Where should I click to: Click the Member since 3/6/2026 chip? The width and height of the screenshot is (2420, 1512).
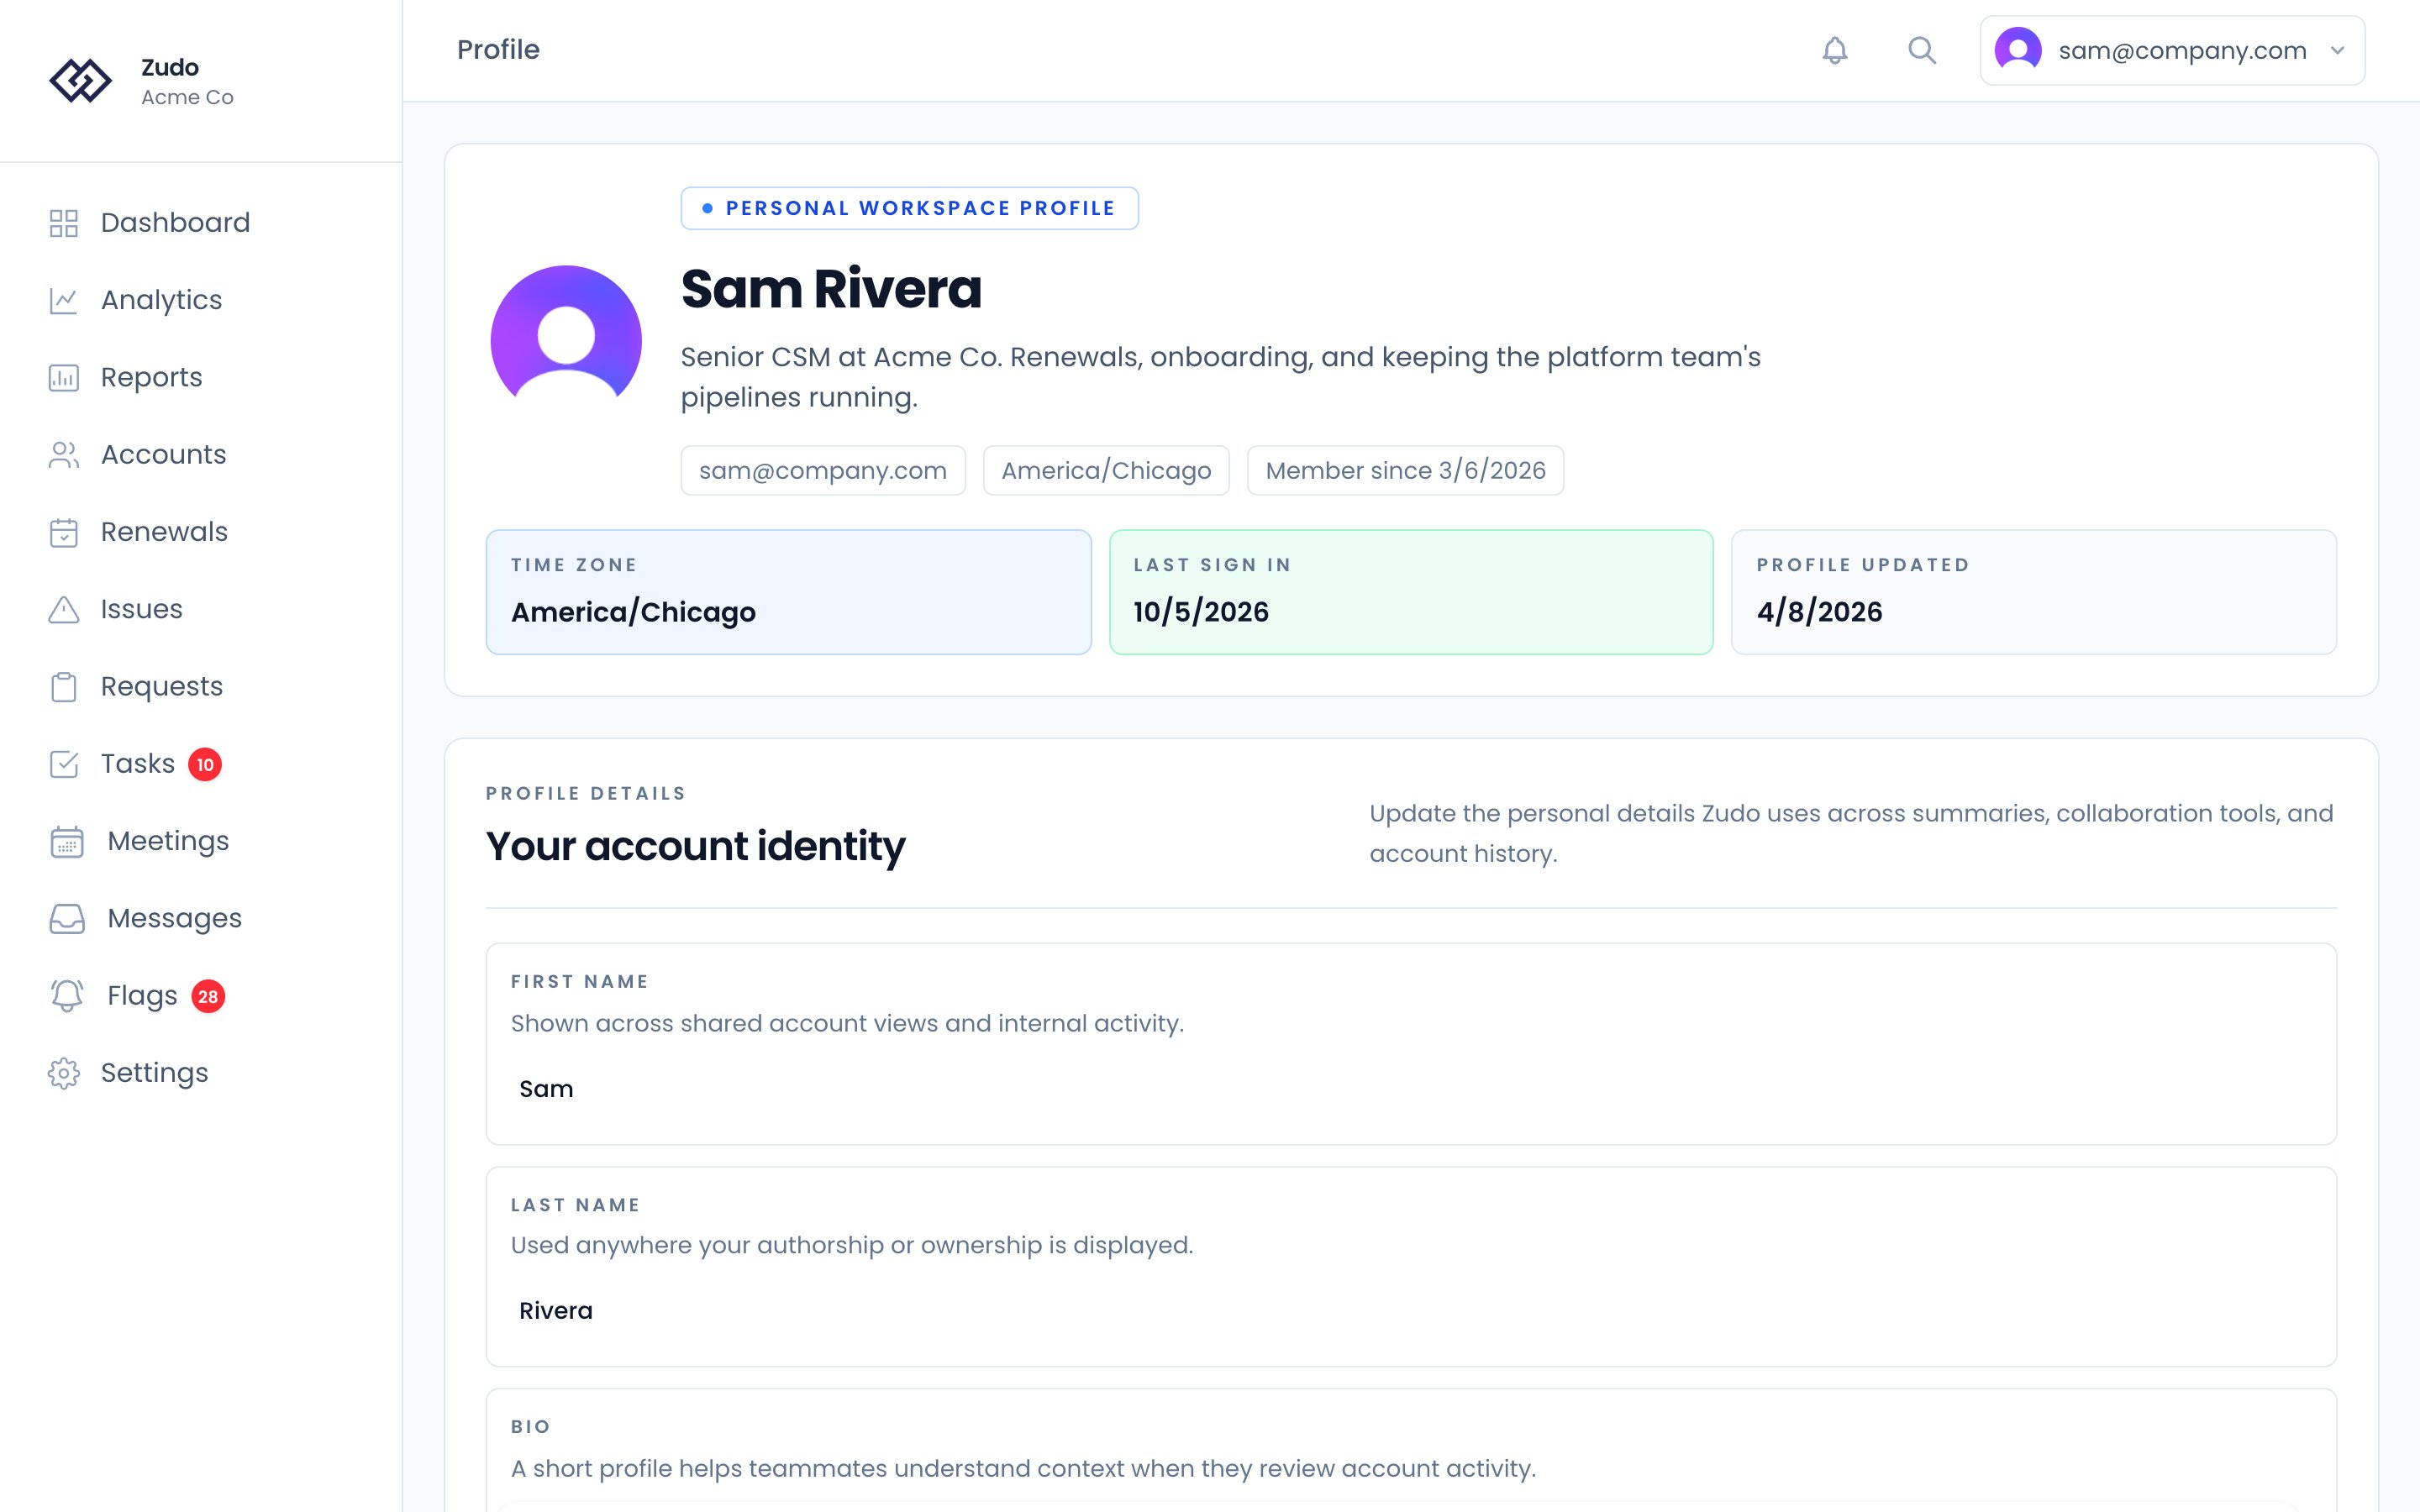tap(1405, 470)
